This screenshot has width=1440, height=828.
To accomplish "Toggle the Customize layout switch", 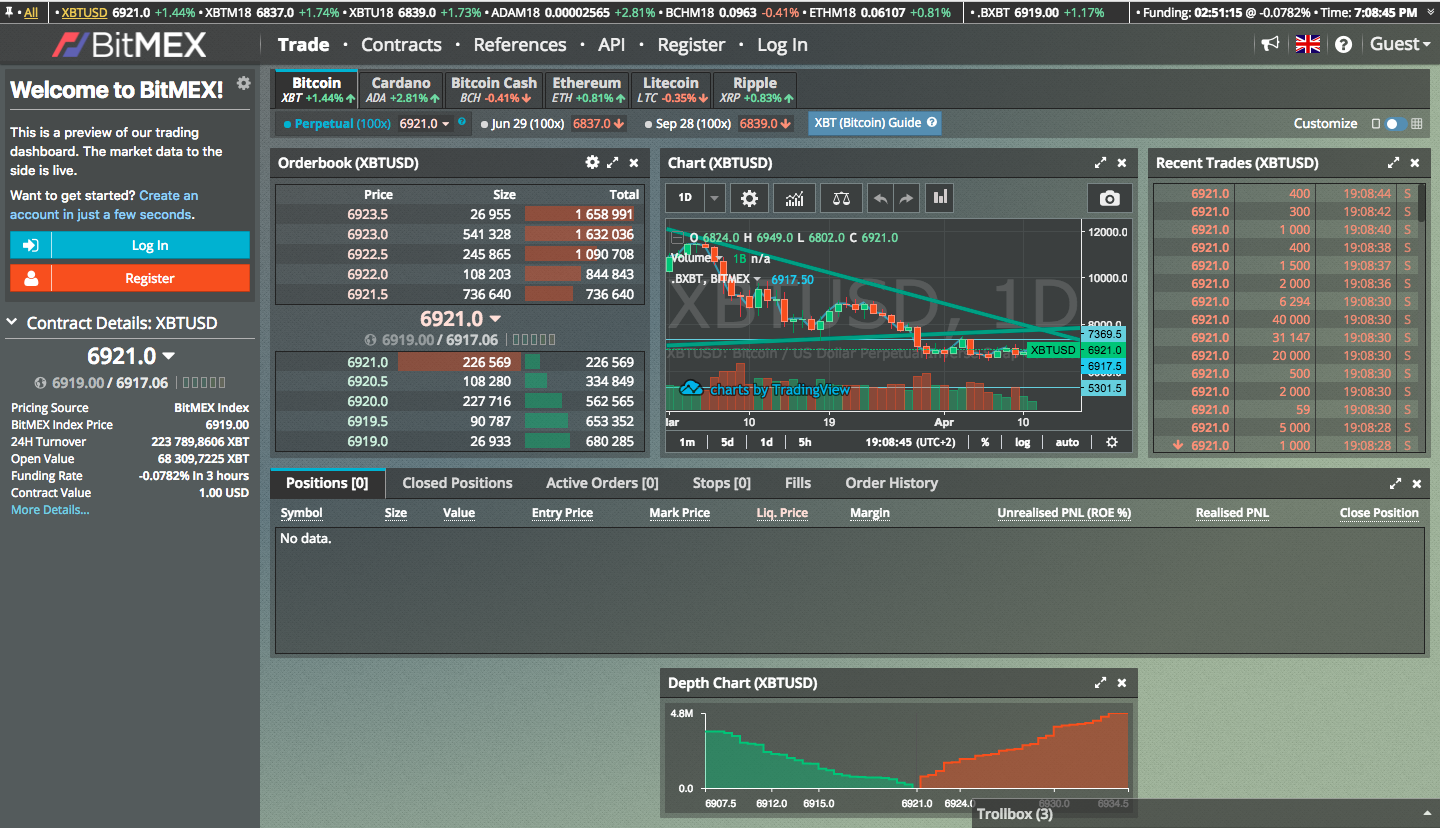I will click(x=1397, y=123).
